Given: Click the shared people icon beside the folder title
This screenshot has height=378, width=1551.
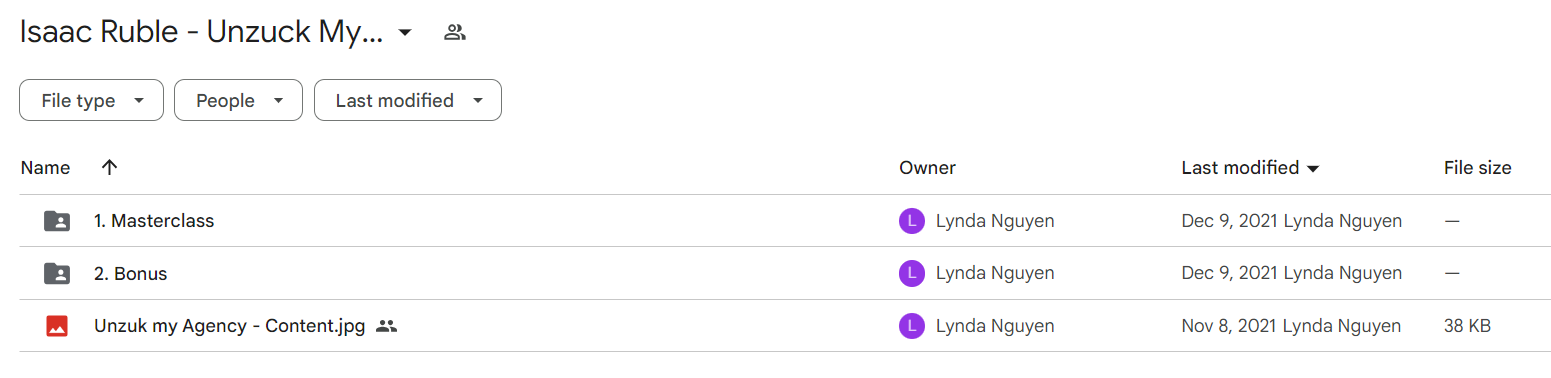Looking at the screenshot, I should tap(455, 32).
